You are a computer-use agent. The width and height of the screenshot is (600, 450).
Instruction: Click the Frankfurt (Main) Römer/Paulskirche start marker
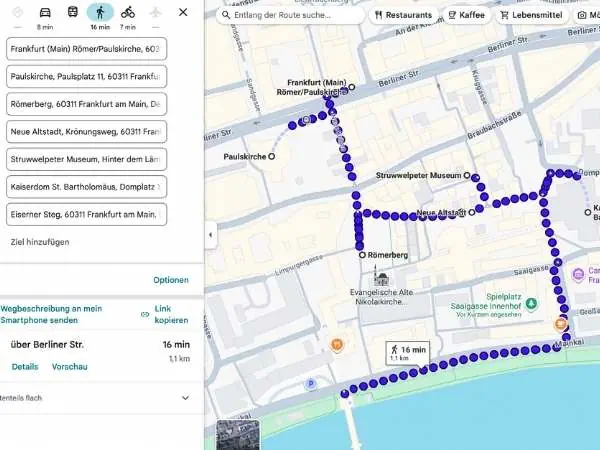coord(352,87)
